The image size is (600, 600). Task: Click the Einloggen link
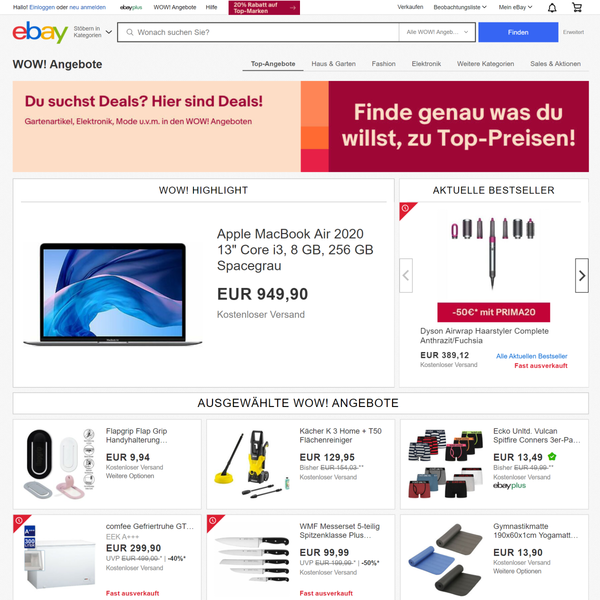[42, 7]
